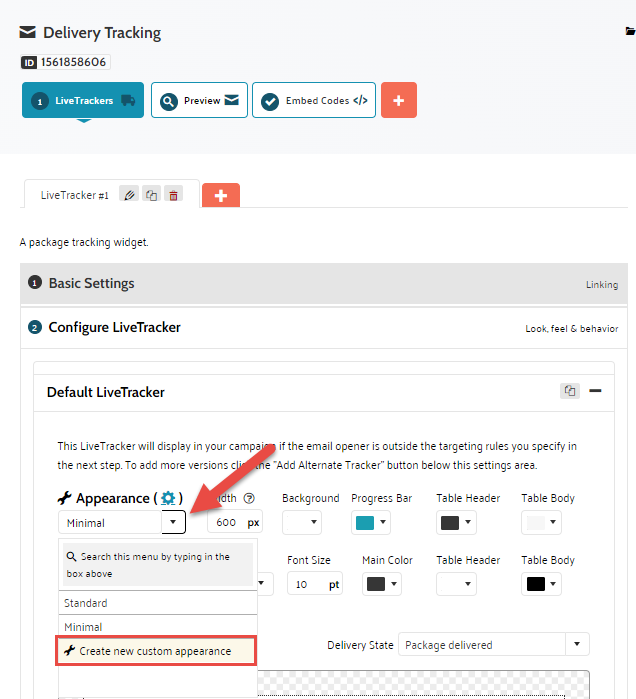Open the second-row black Table Body color picker

541,584
